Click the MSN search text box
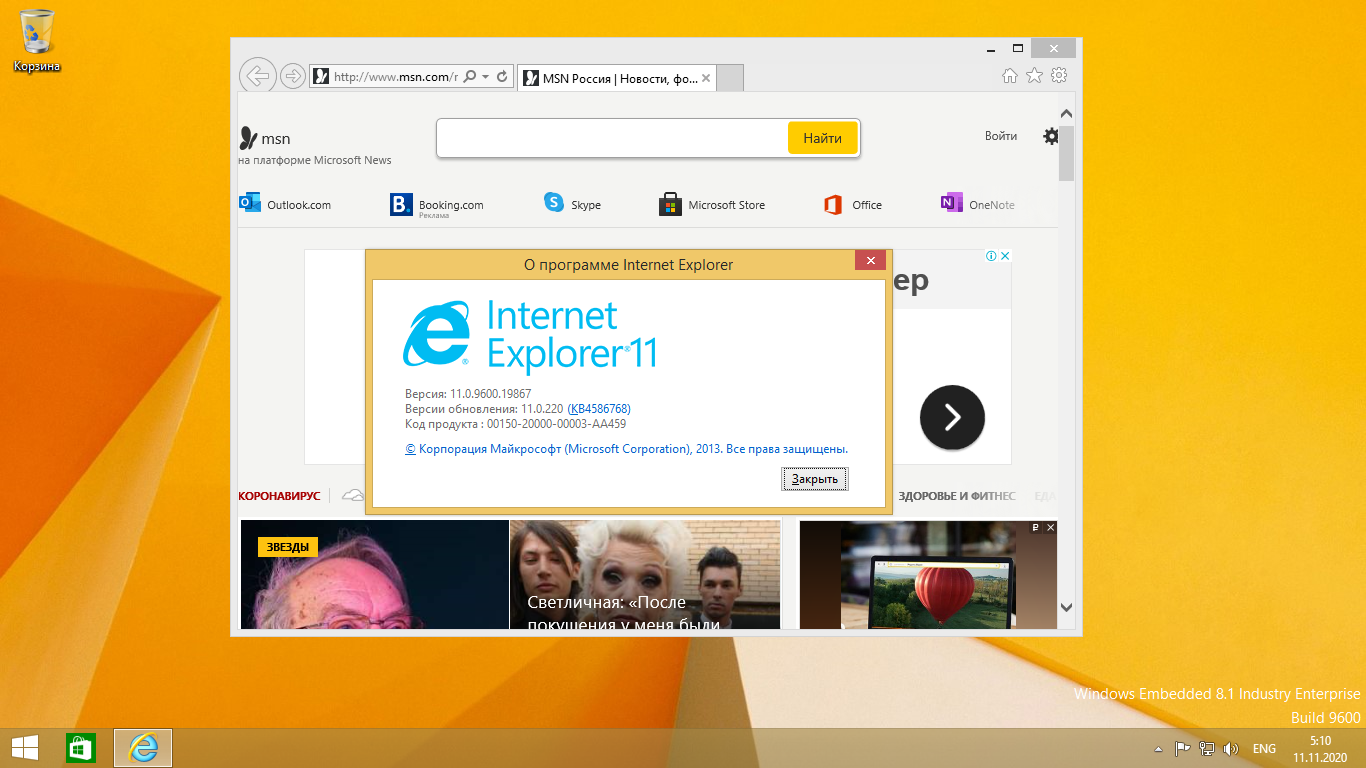Viewport: 1366px width, 768px height. [612, 138]
